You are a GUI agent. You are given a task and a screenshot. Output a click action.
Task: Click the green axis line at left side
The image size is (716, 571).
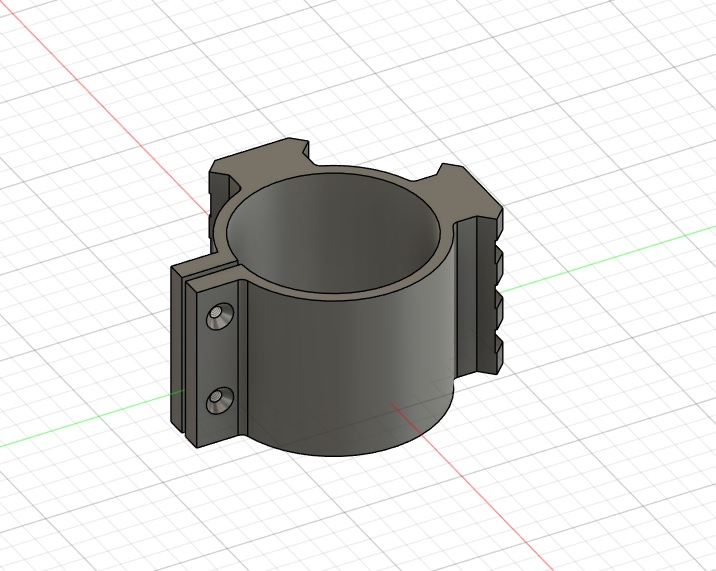click(x=80, y=425)
